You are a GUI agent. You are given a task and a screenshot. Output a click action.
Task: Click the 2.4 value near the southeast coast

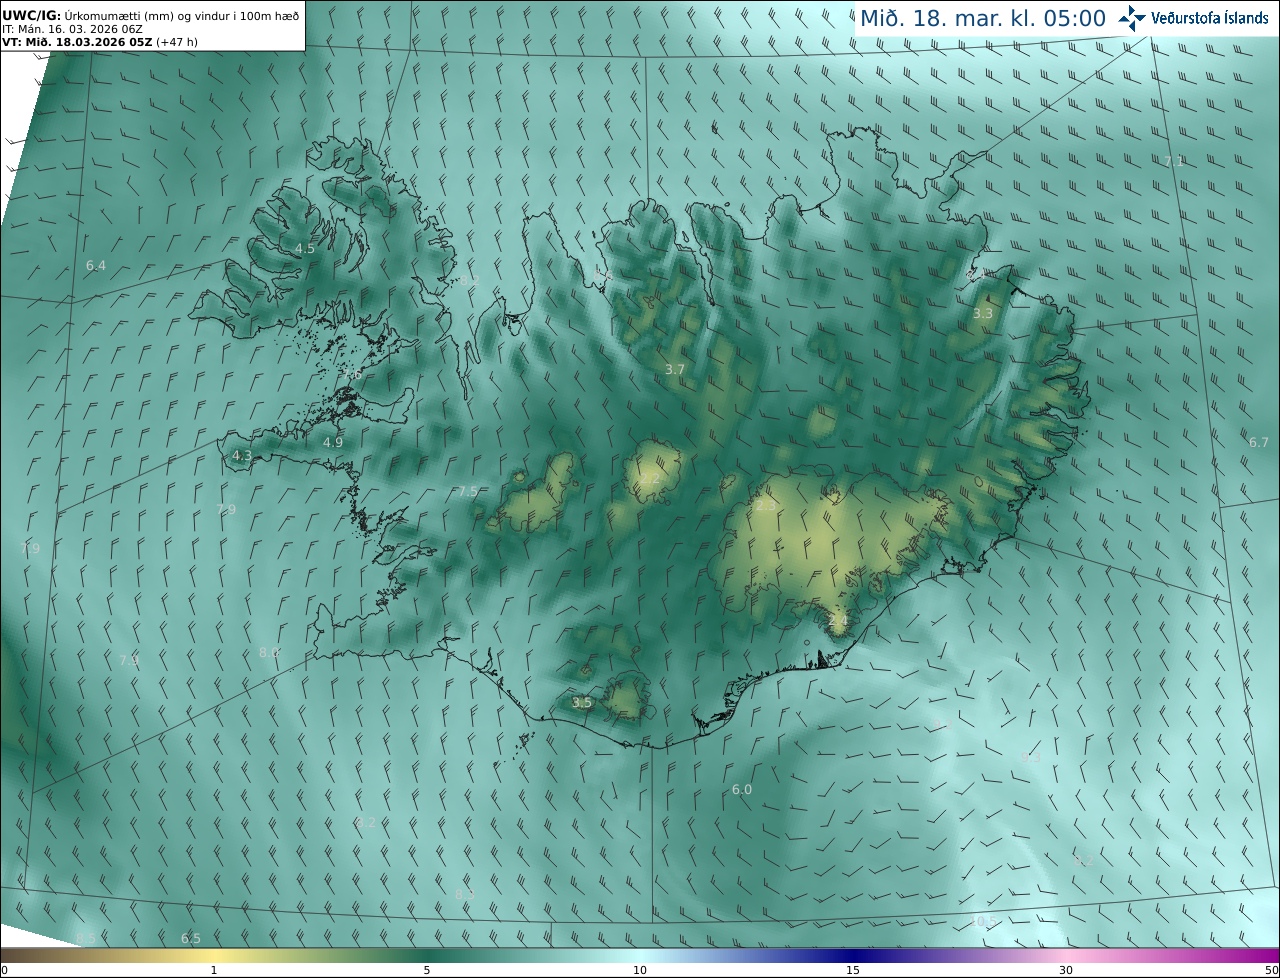[838, 620]
